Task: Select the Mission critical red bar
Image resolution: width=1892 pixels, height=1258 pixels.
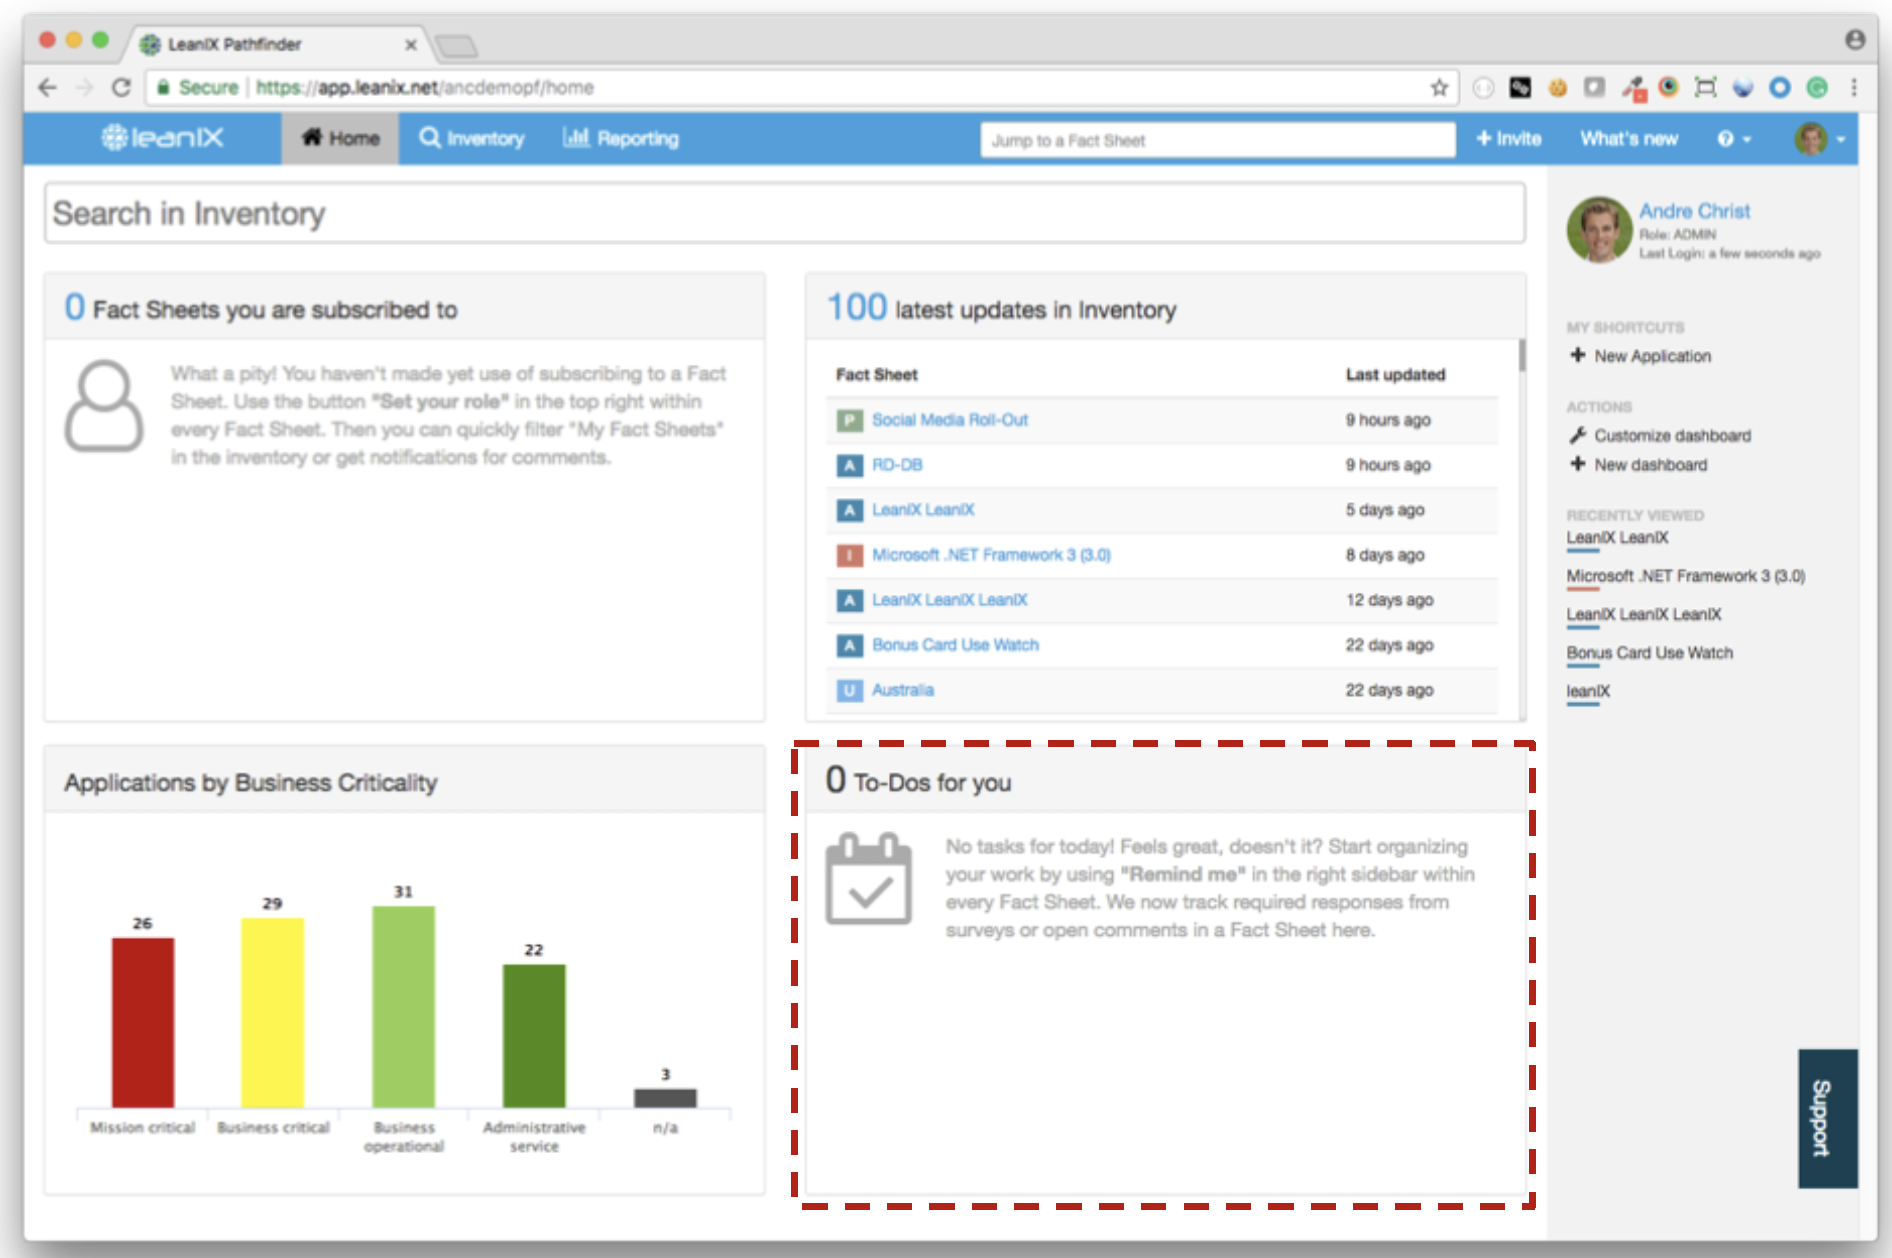Action: coord(142,1020)
